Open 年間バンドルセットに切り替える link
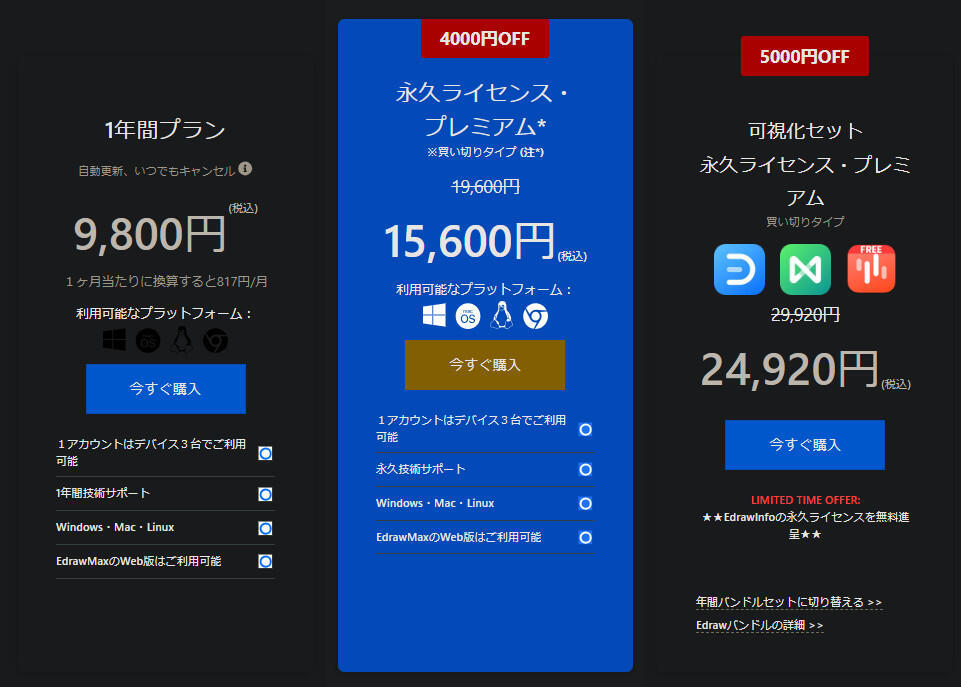961x687 pixels. point(789,602)
